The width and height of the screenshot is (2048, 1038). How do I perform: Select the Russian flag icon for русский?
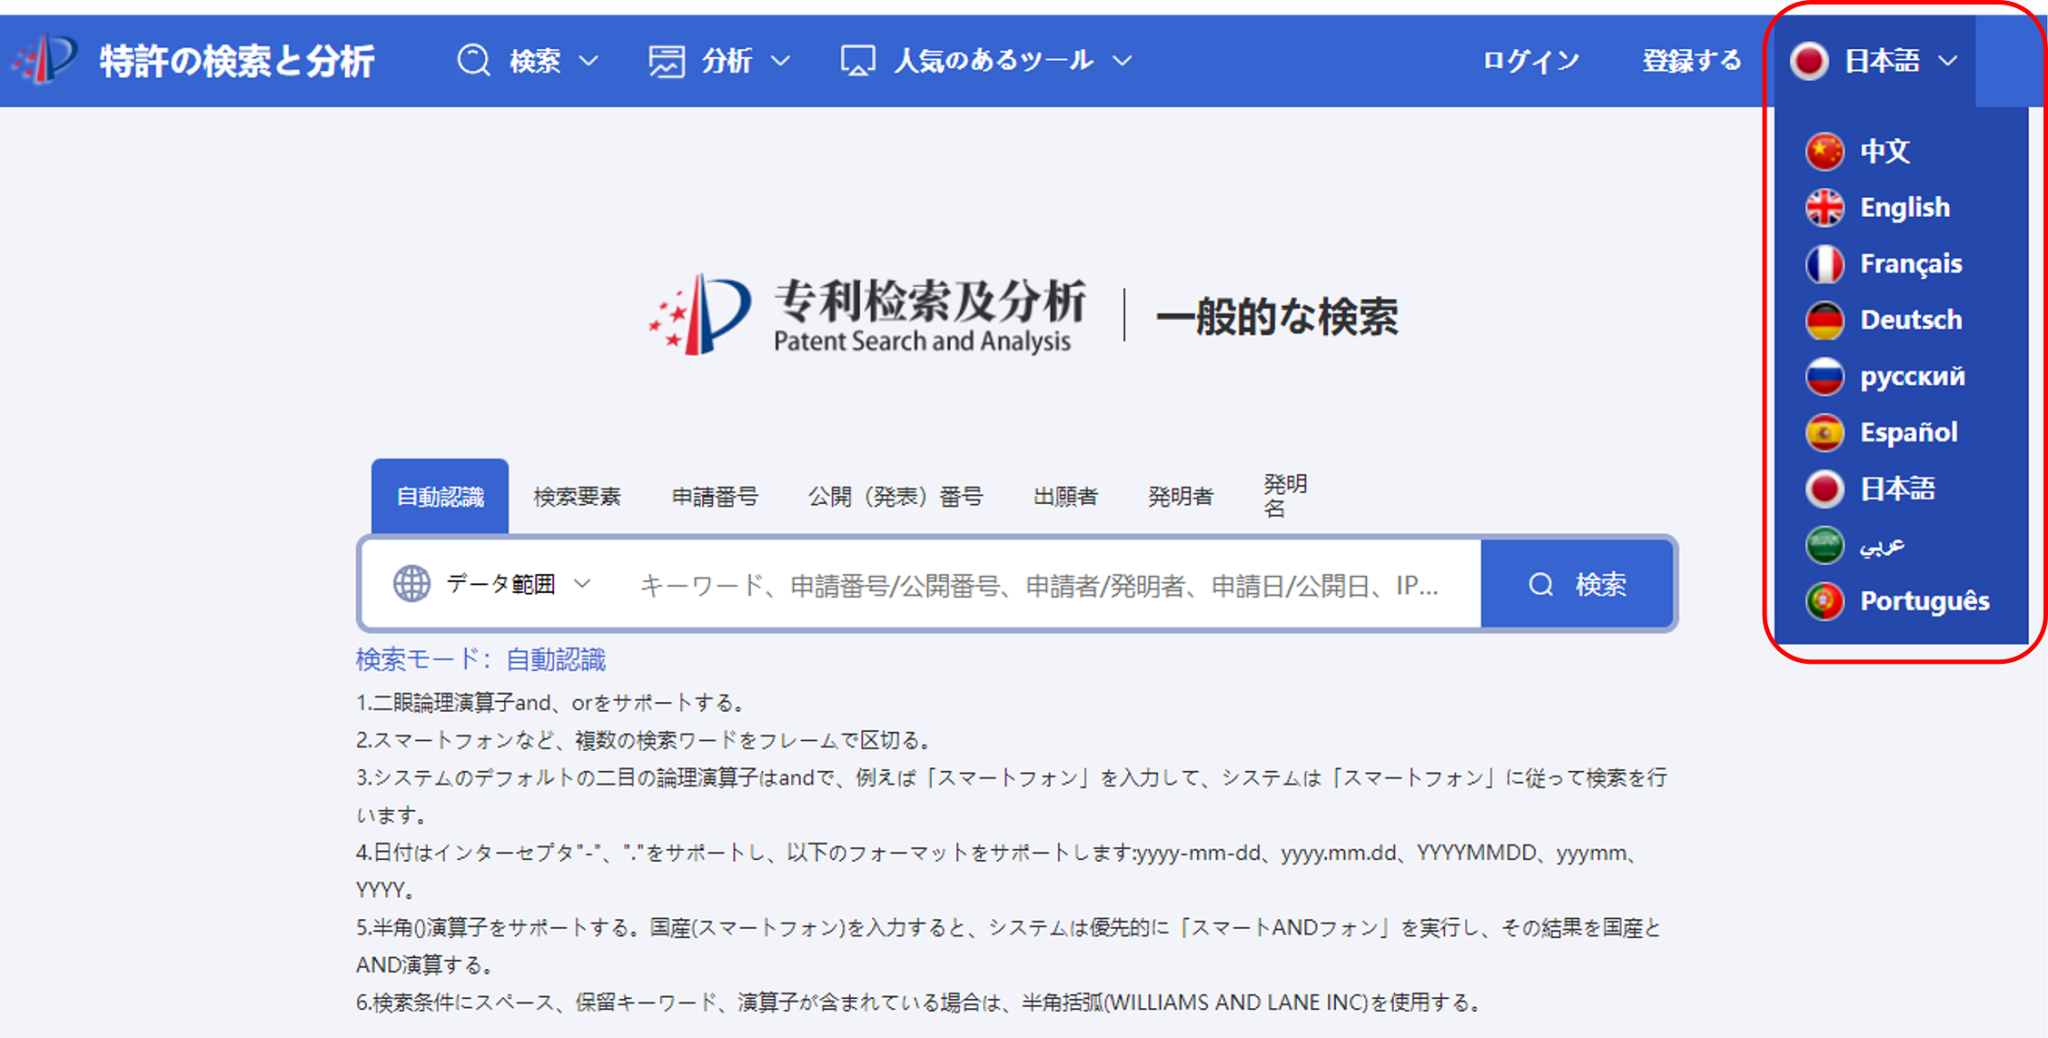click(x=1826, y=376)
